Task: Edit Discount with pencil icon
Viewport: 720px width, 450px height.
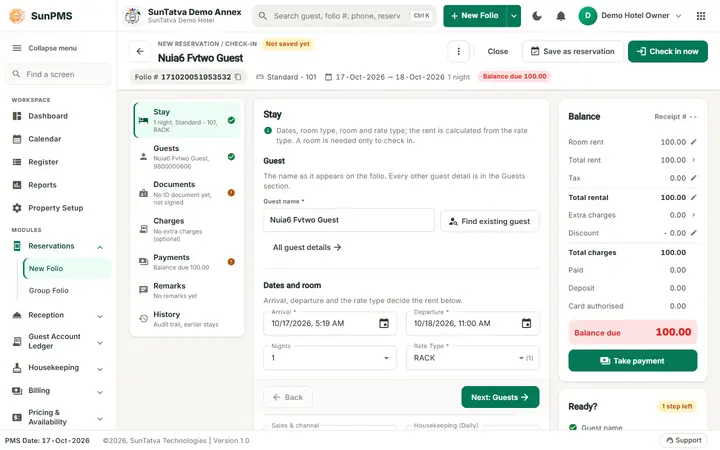Action: coord(693,233)
